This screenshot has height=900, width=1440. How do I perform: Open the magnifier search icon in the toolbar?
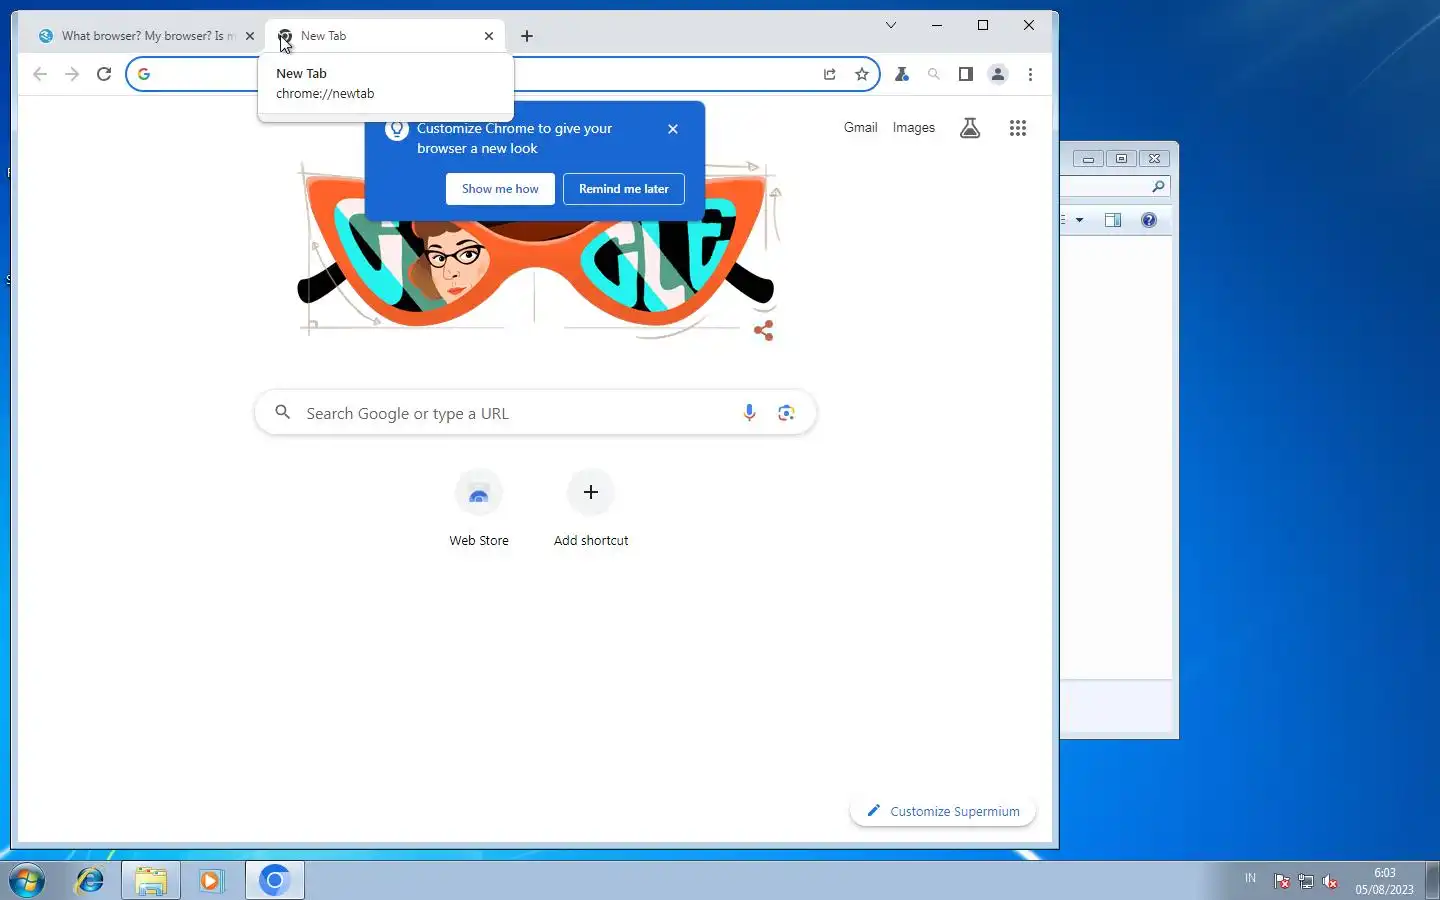point(934,74)
